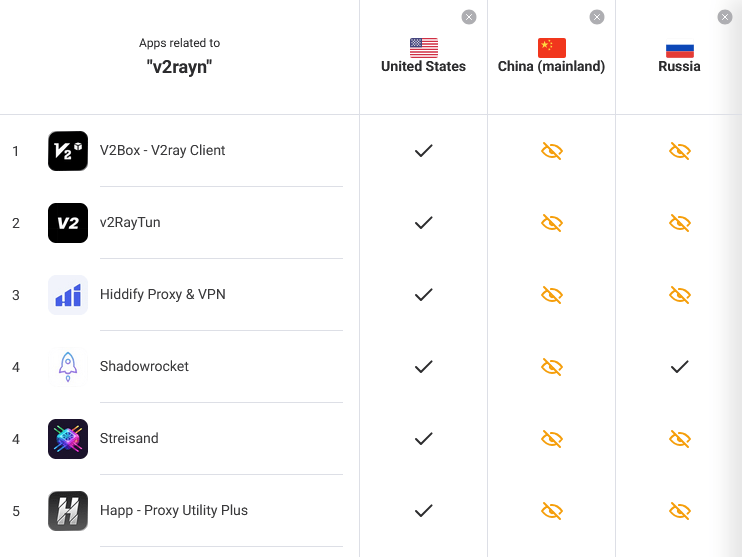Click hidden-eye icon for v2RayTun in Russia
The height and width of the screenshot is (557, 742).
click(x=679, y=223)
